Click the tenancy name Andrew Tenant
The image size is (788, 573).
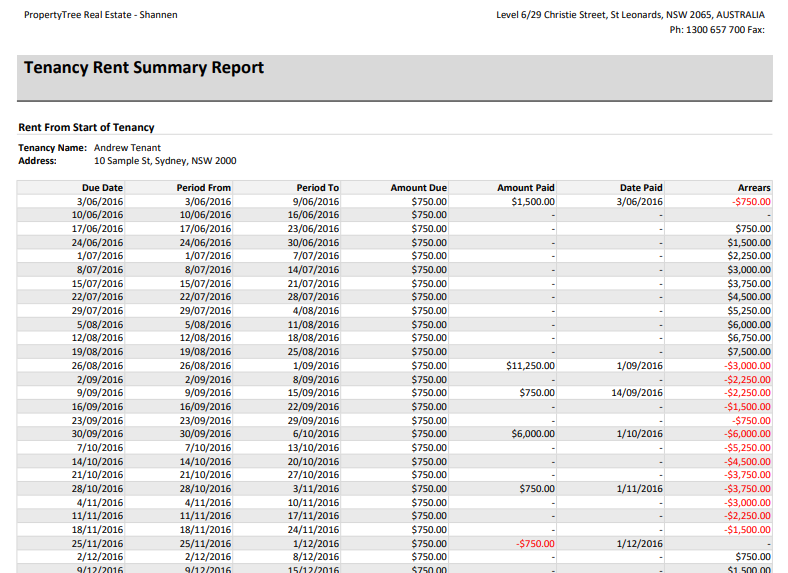click(x=127, y=148)
